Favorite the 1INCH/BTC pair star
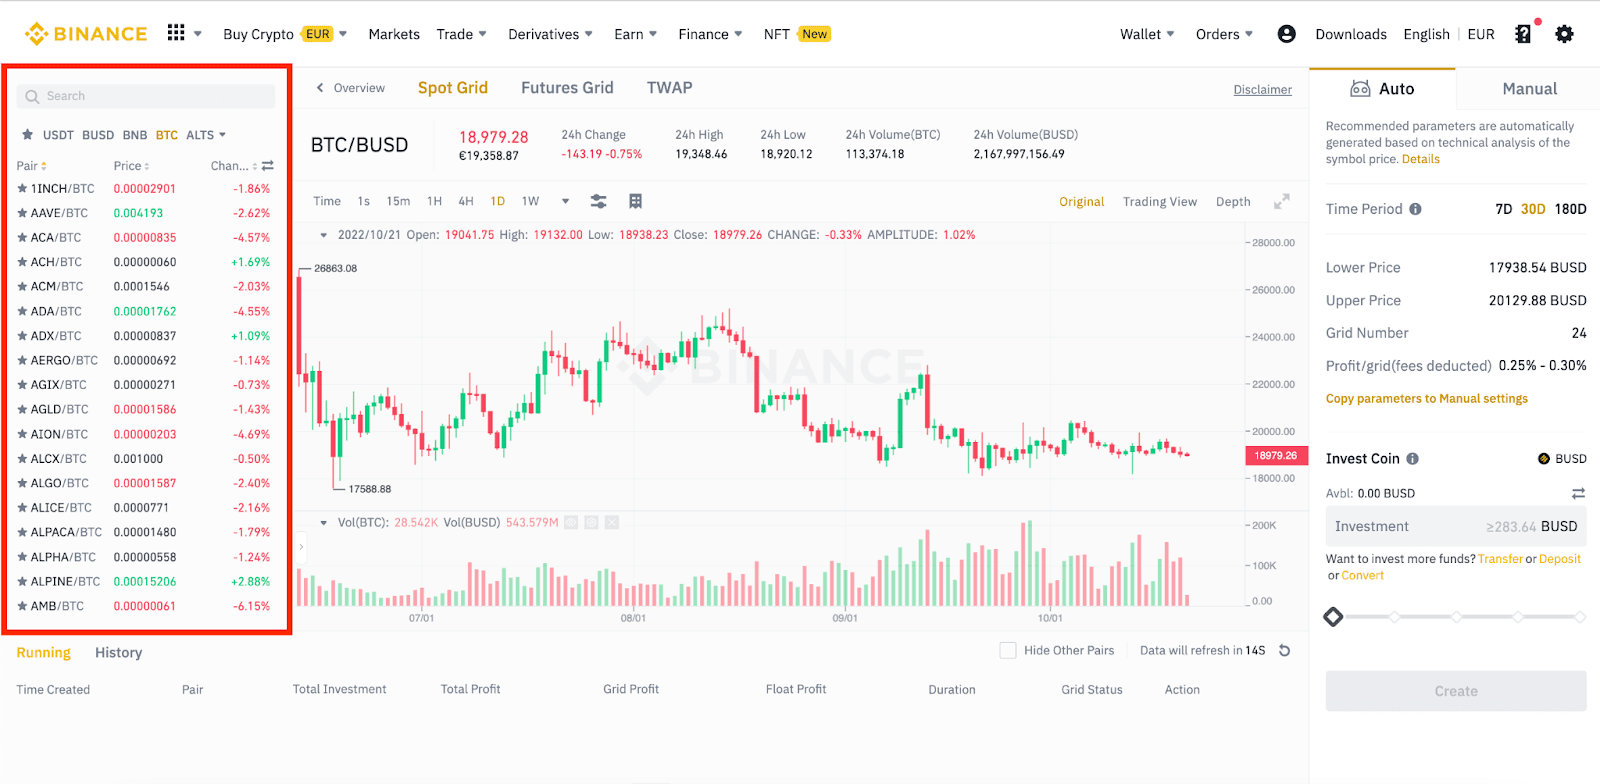This screenshot has width=1600, height=784. click(22, 188)
